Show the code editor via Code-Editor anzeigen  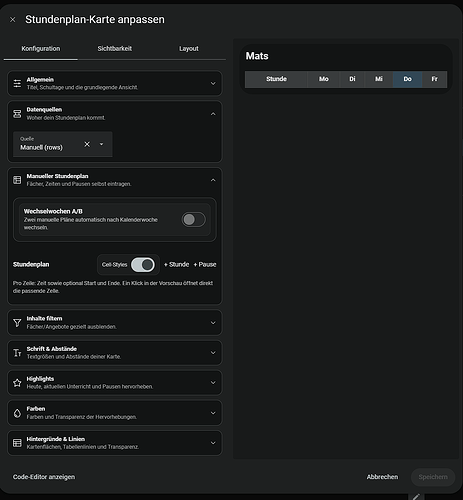coord(44,477)
